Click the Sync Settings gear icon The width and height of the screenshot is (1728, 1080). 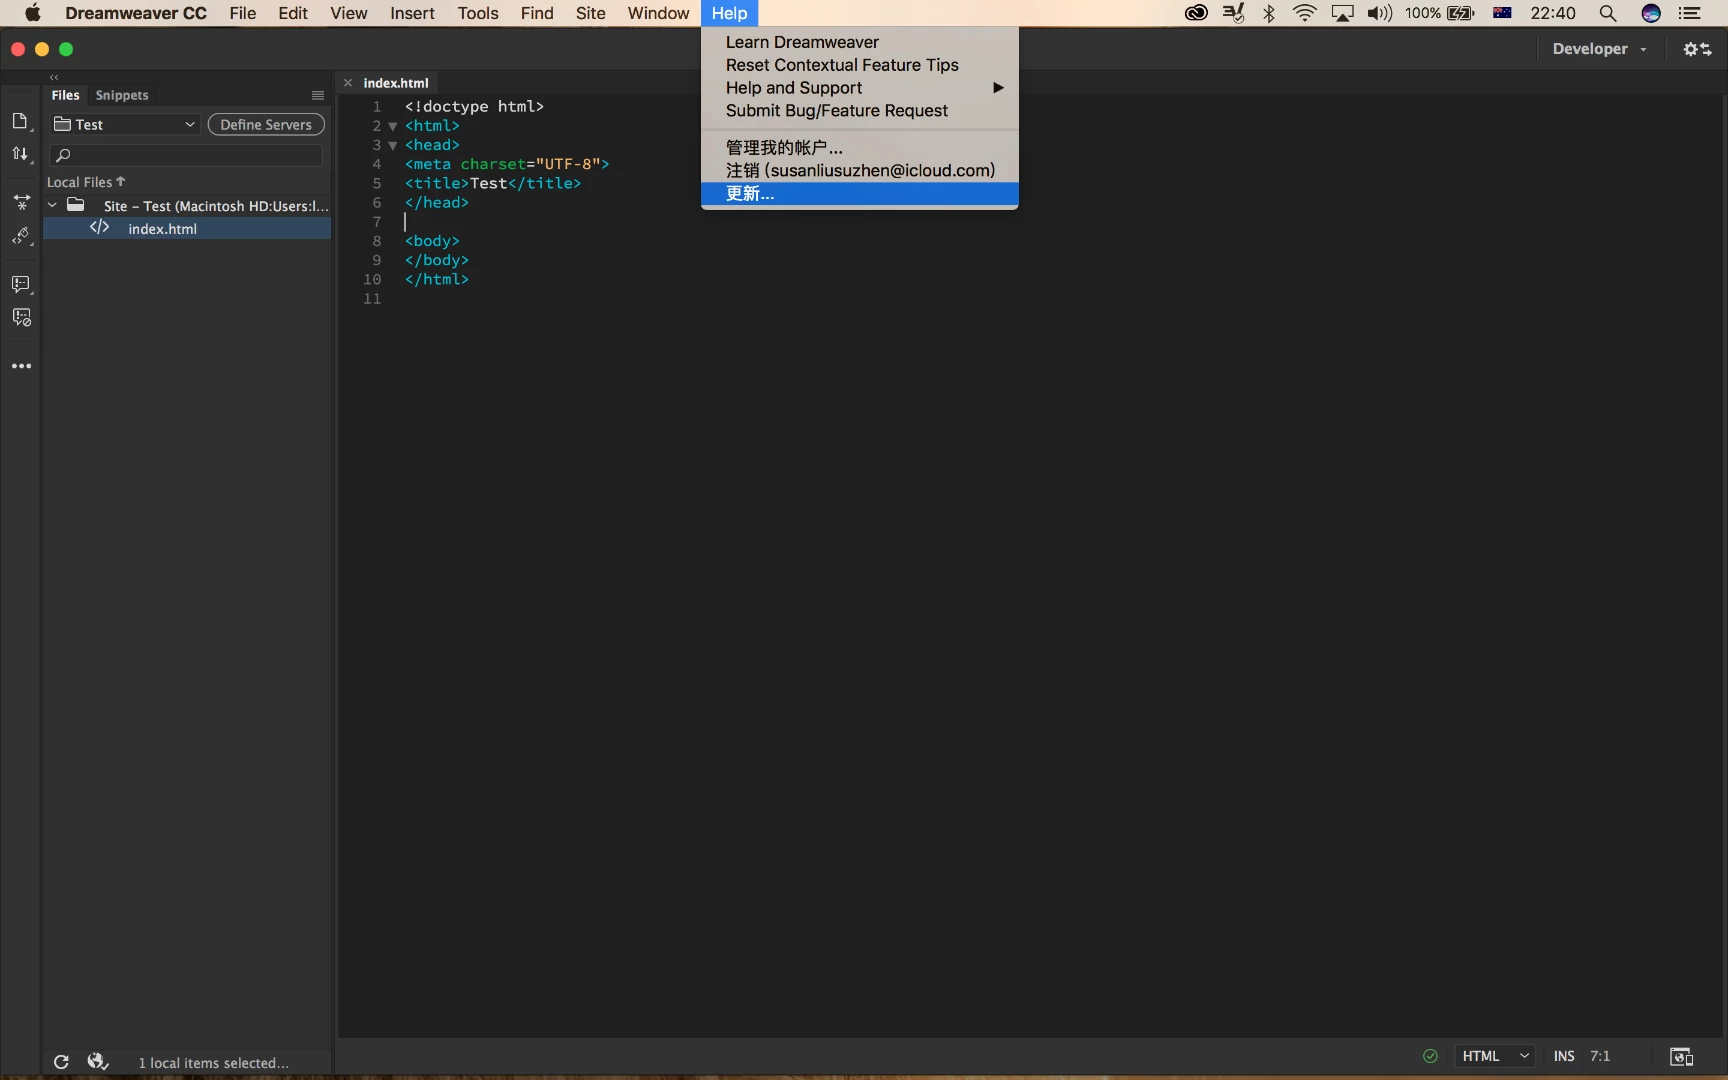[x=1697, y=49]
